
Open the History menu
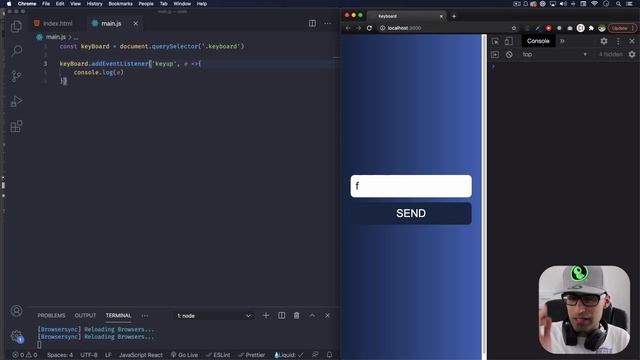point(94,4)
